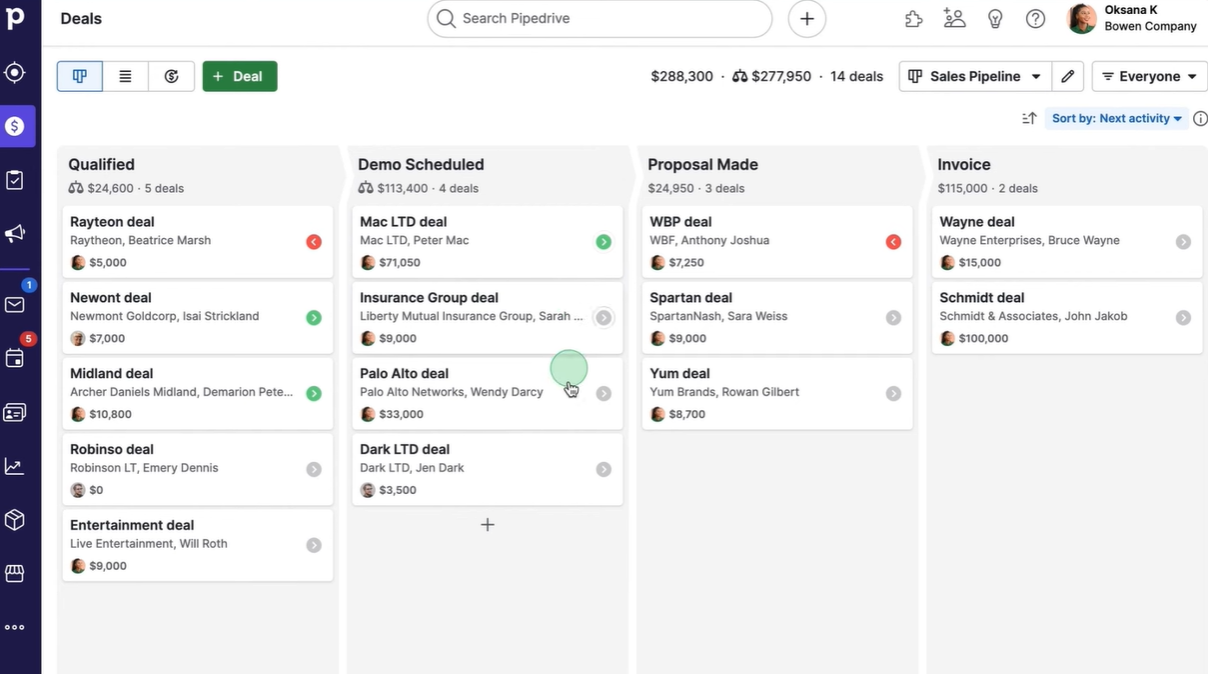Open the Sales Pipeline dropdown
Viewport: 1208px width, 674px height.
point(973,75)
